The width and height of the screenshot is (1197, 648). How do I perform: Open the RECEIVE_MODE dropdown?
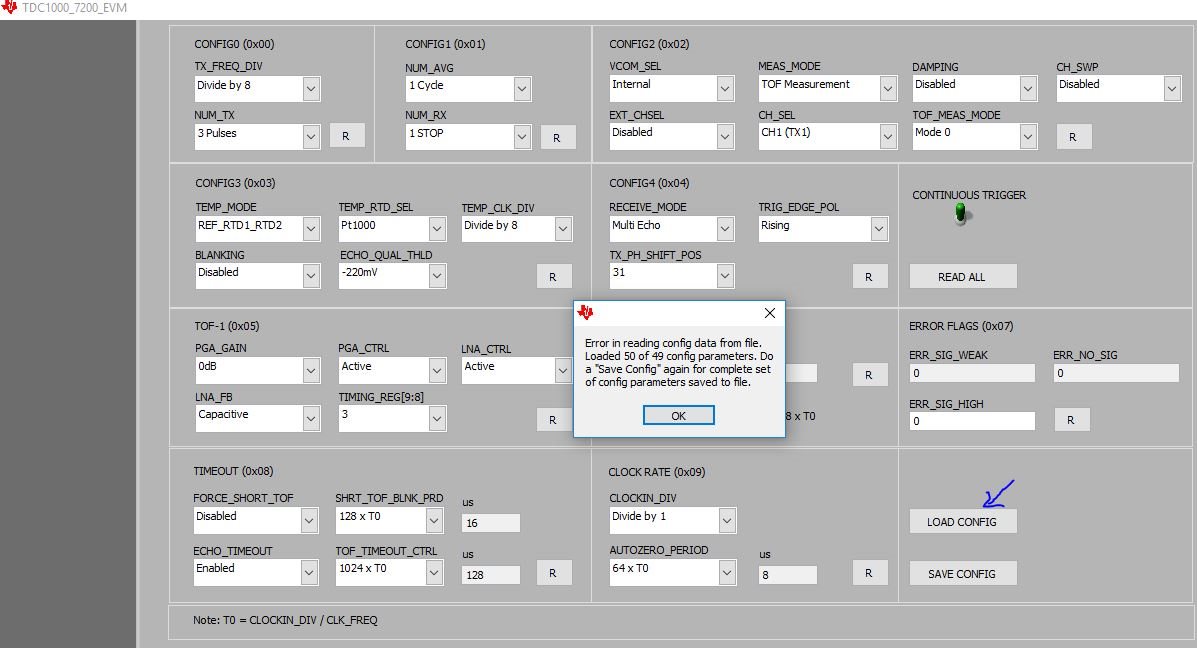click(x=726, y=228)
